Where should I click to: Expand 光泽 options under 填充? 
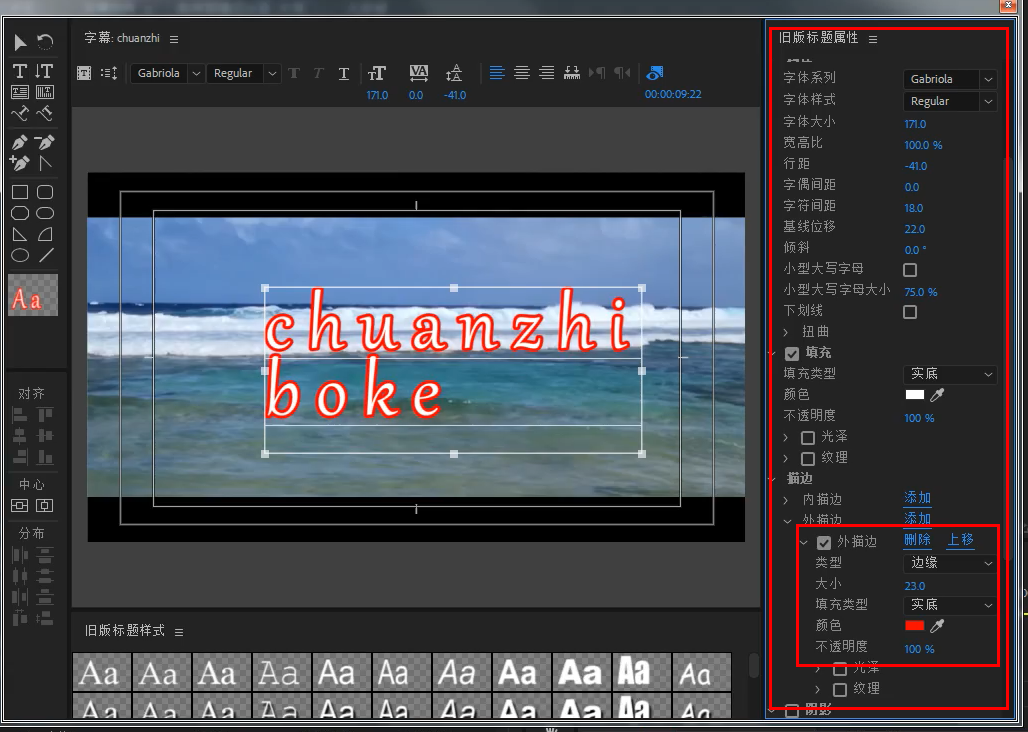[x=786, y=437]
